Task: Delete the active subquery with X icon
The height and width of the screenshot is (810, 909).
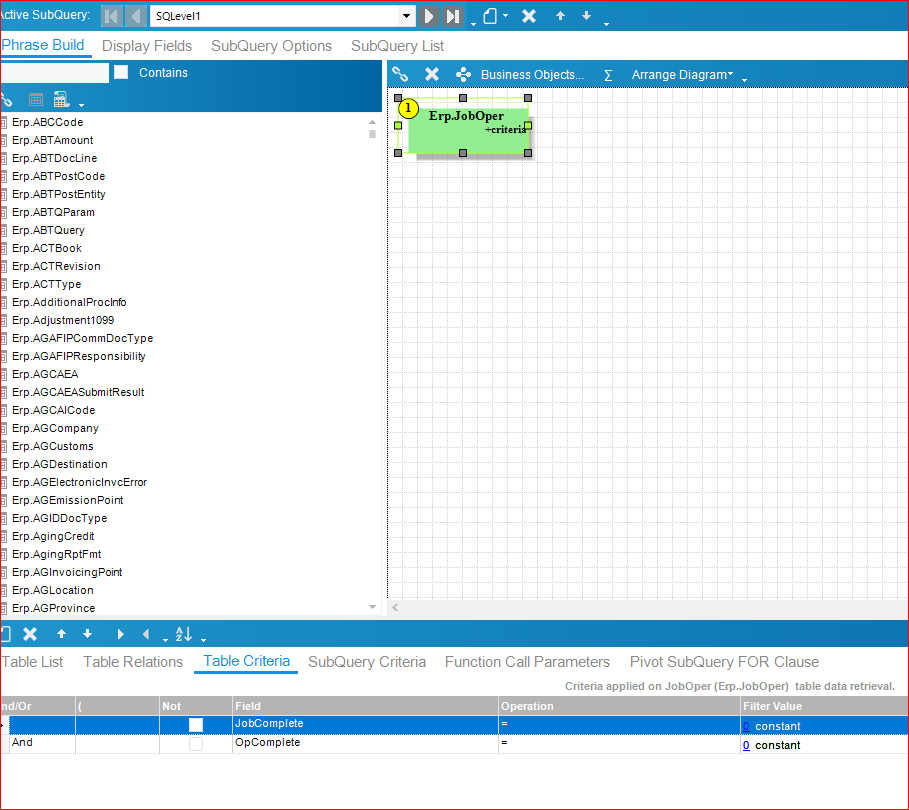Action: click(529, 16)
